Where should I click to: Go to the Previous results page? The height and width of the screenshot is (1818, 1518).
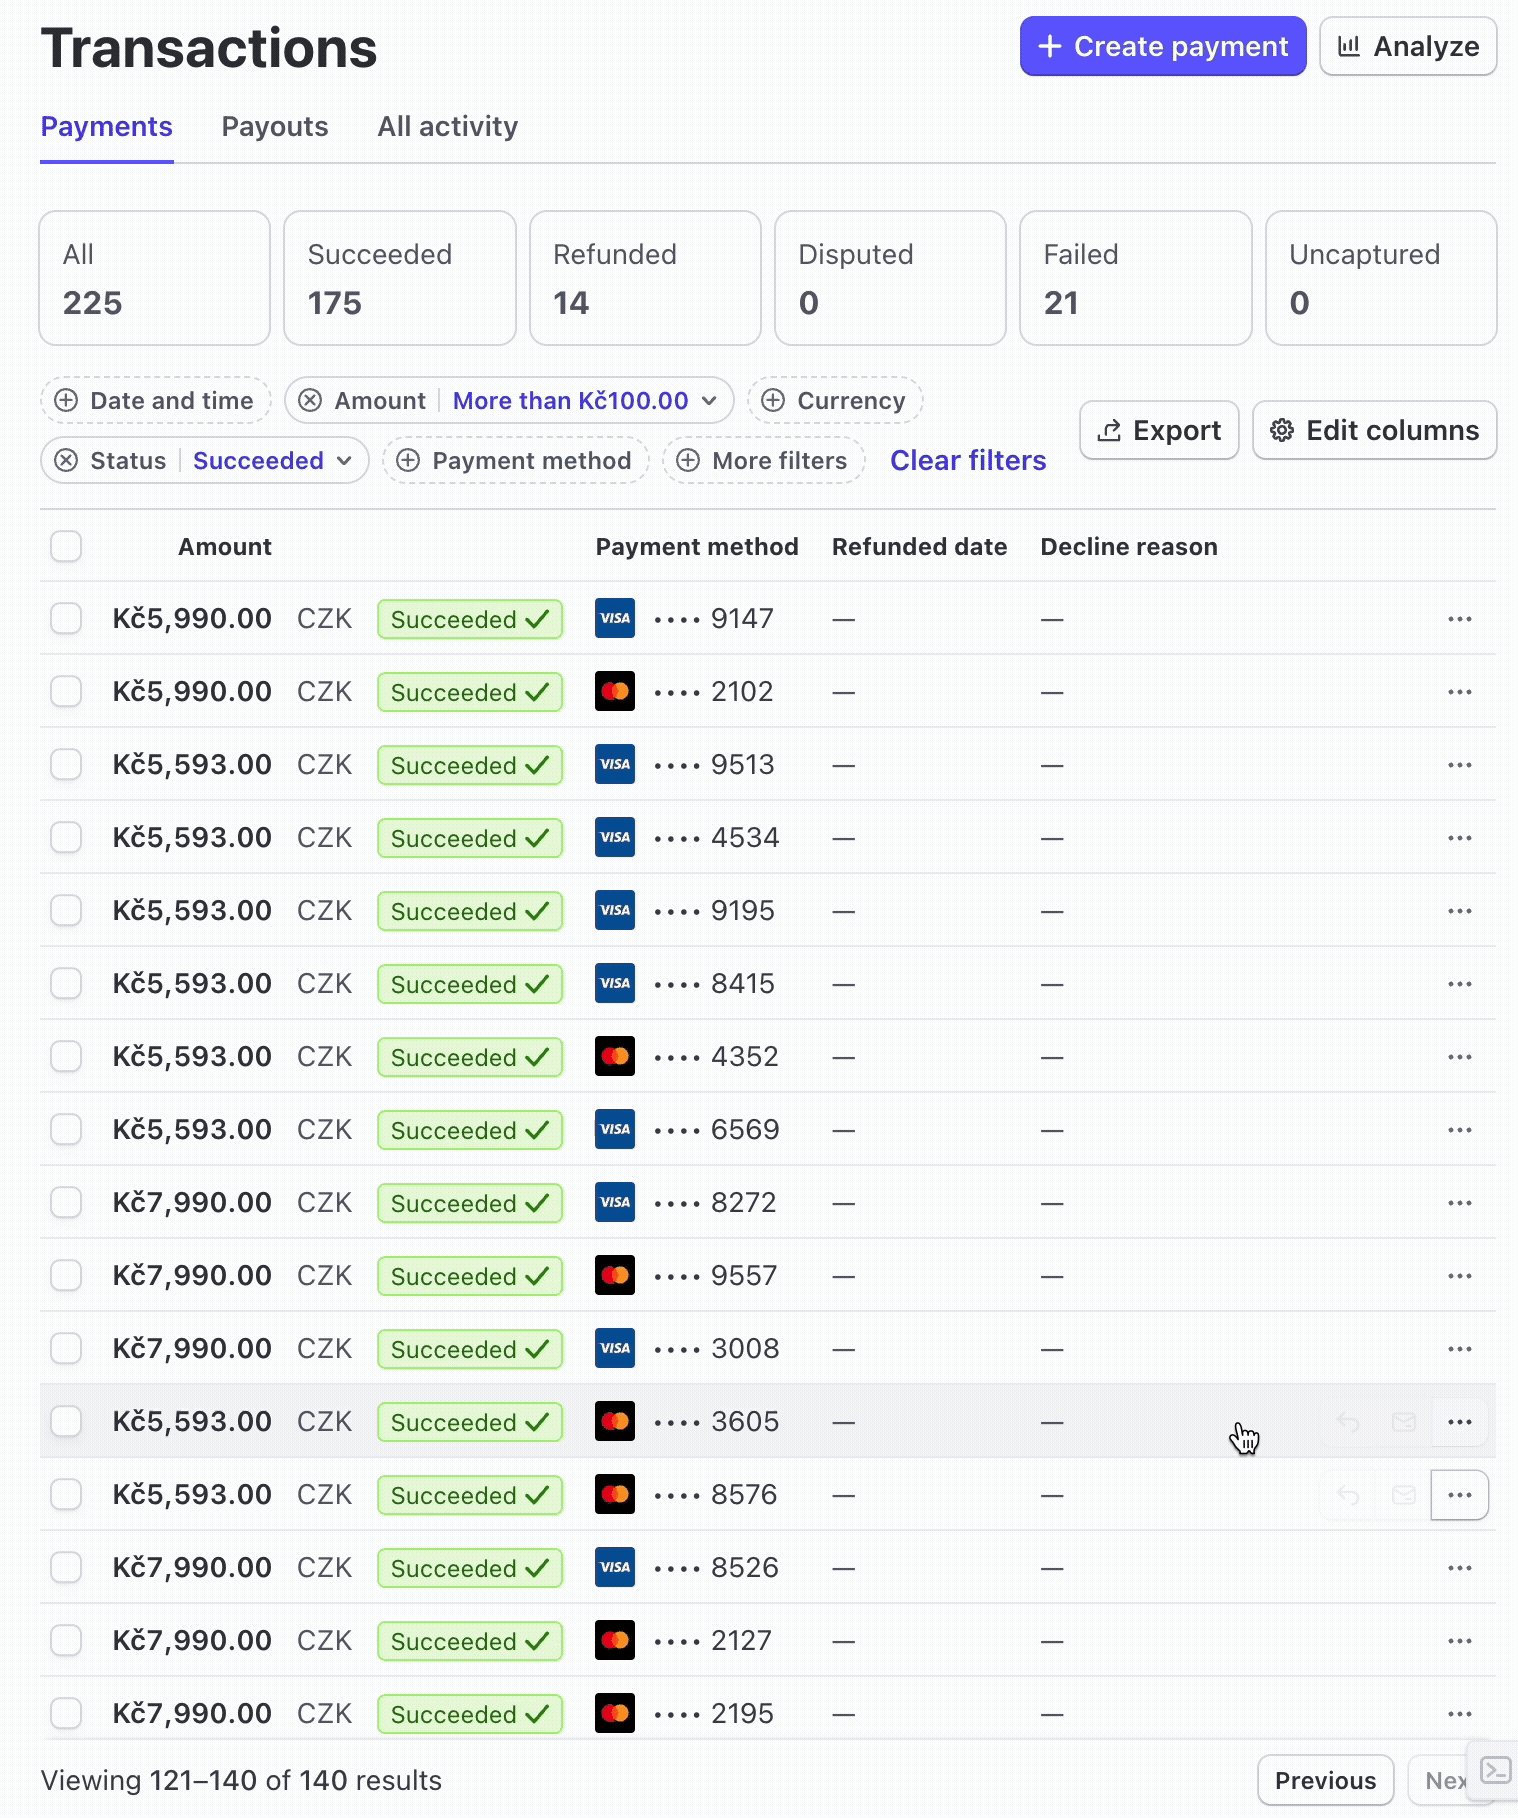[1325, 1781]
